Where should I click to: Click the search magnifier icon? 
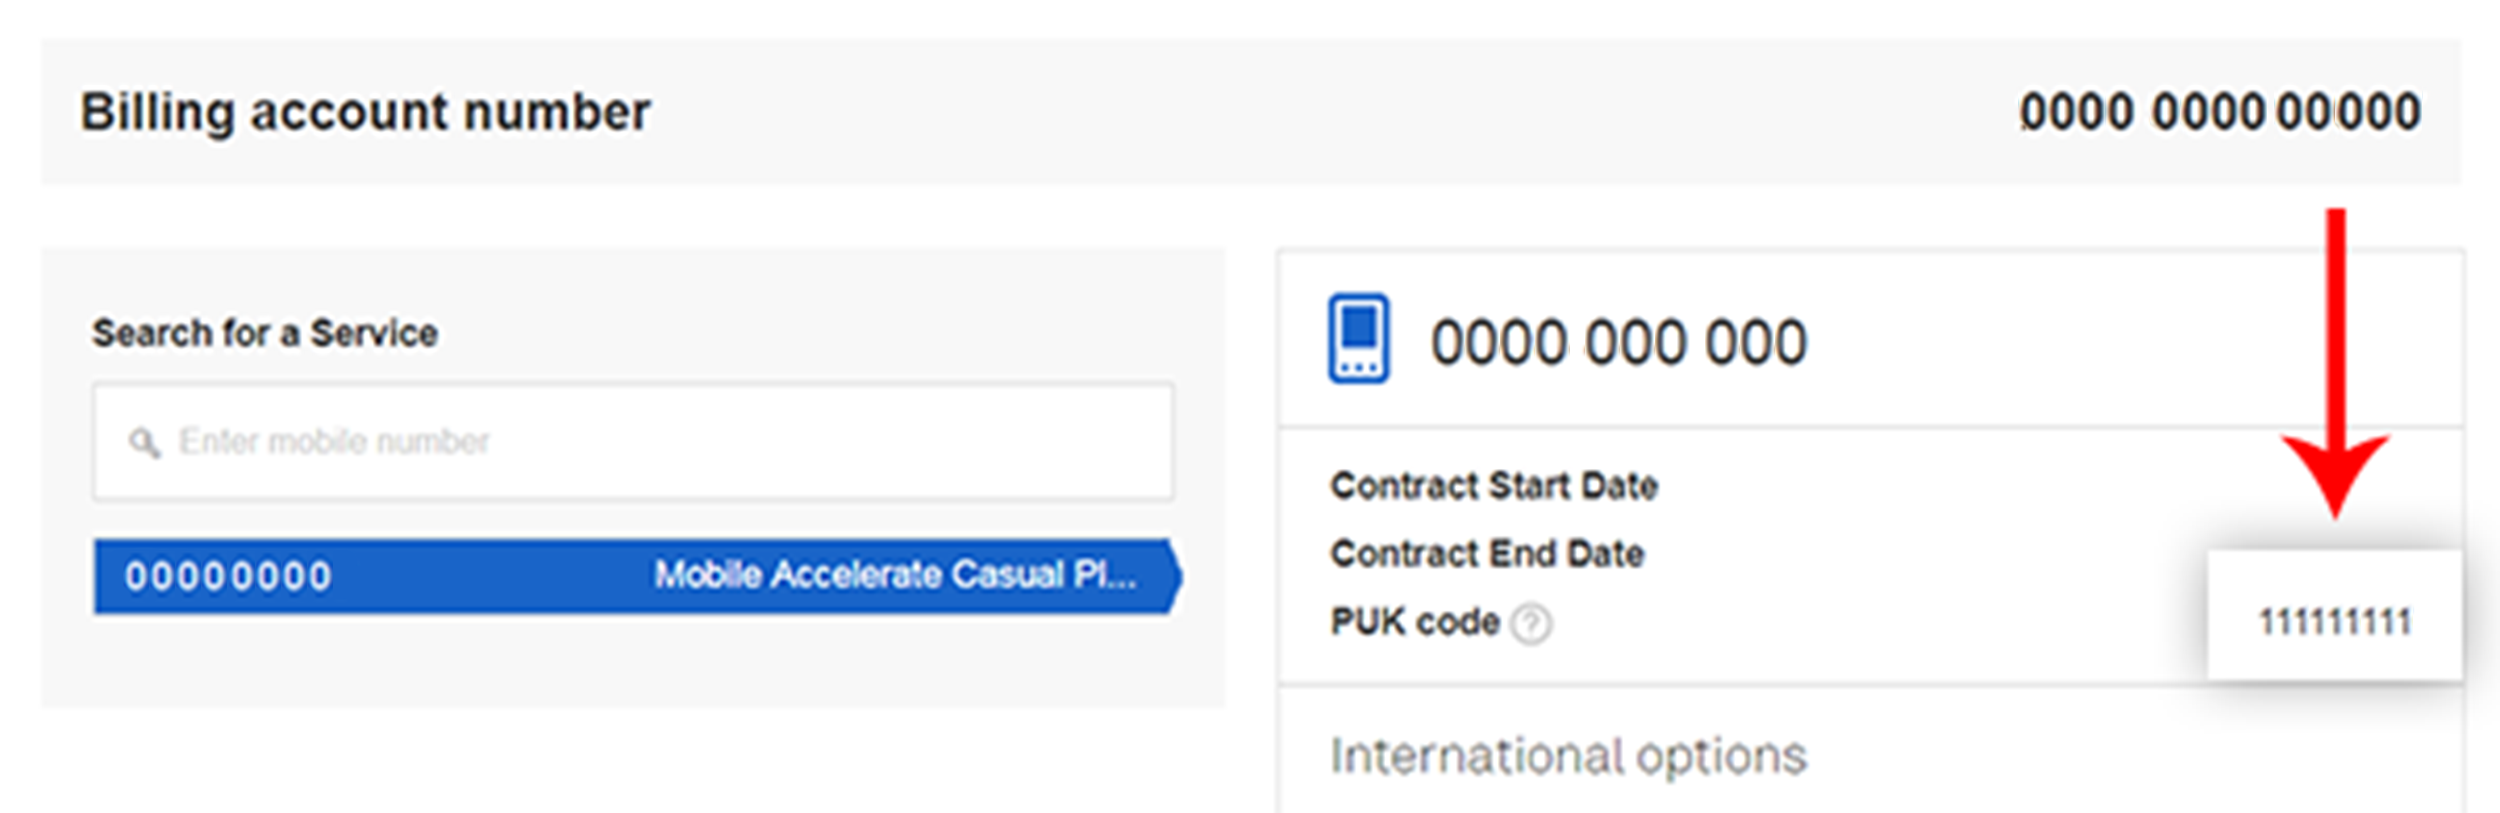click(144, 442)
